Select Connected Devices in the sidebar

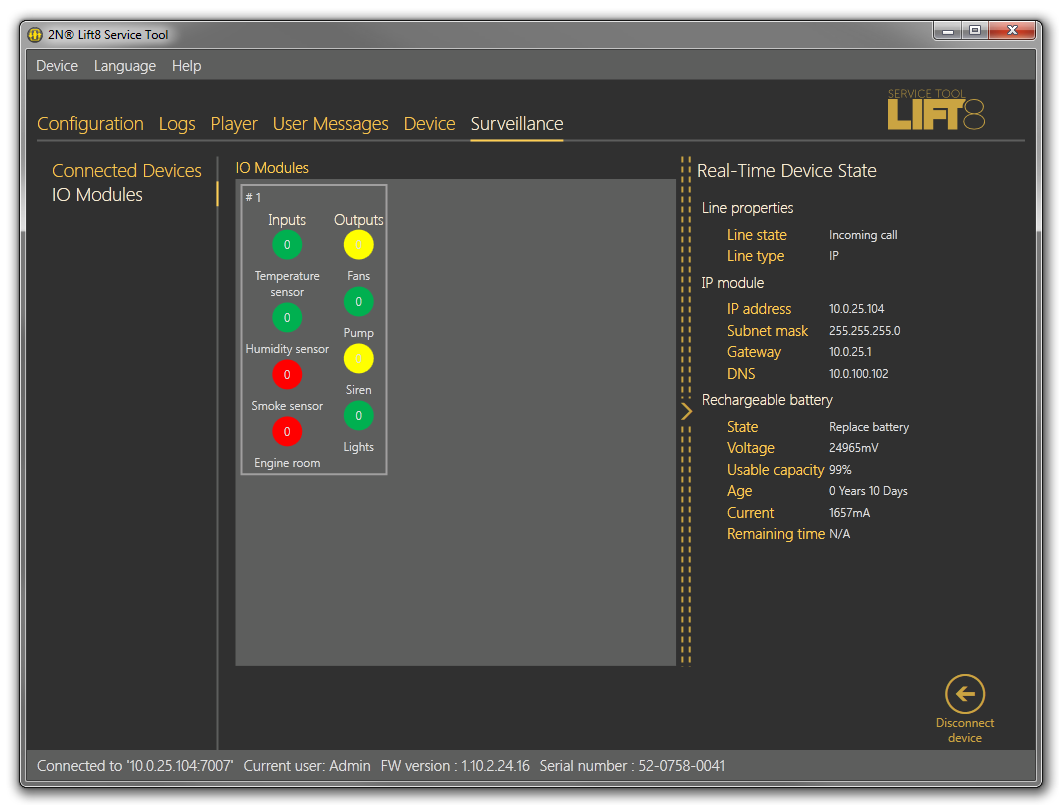click(x=127, y=171)
